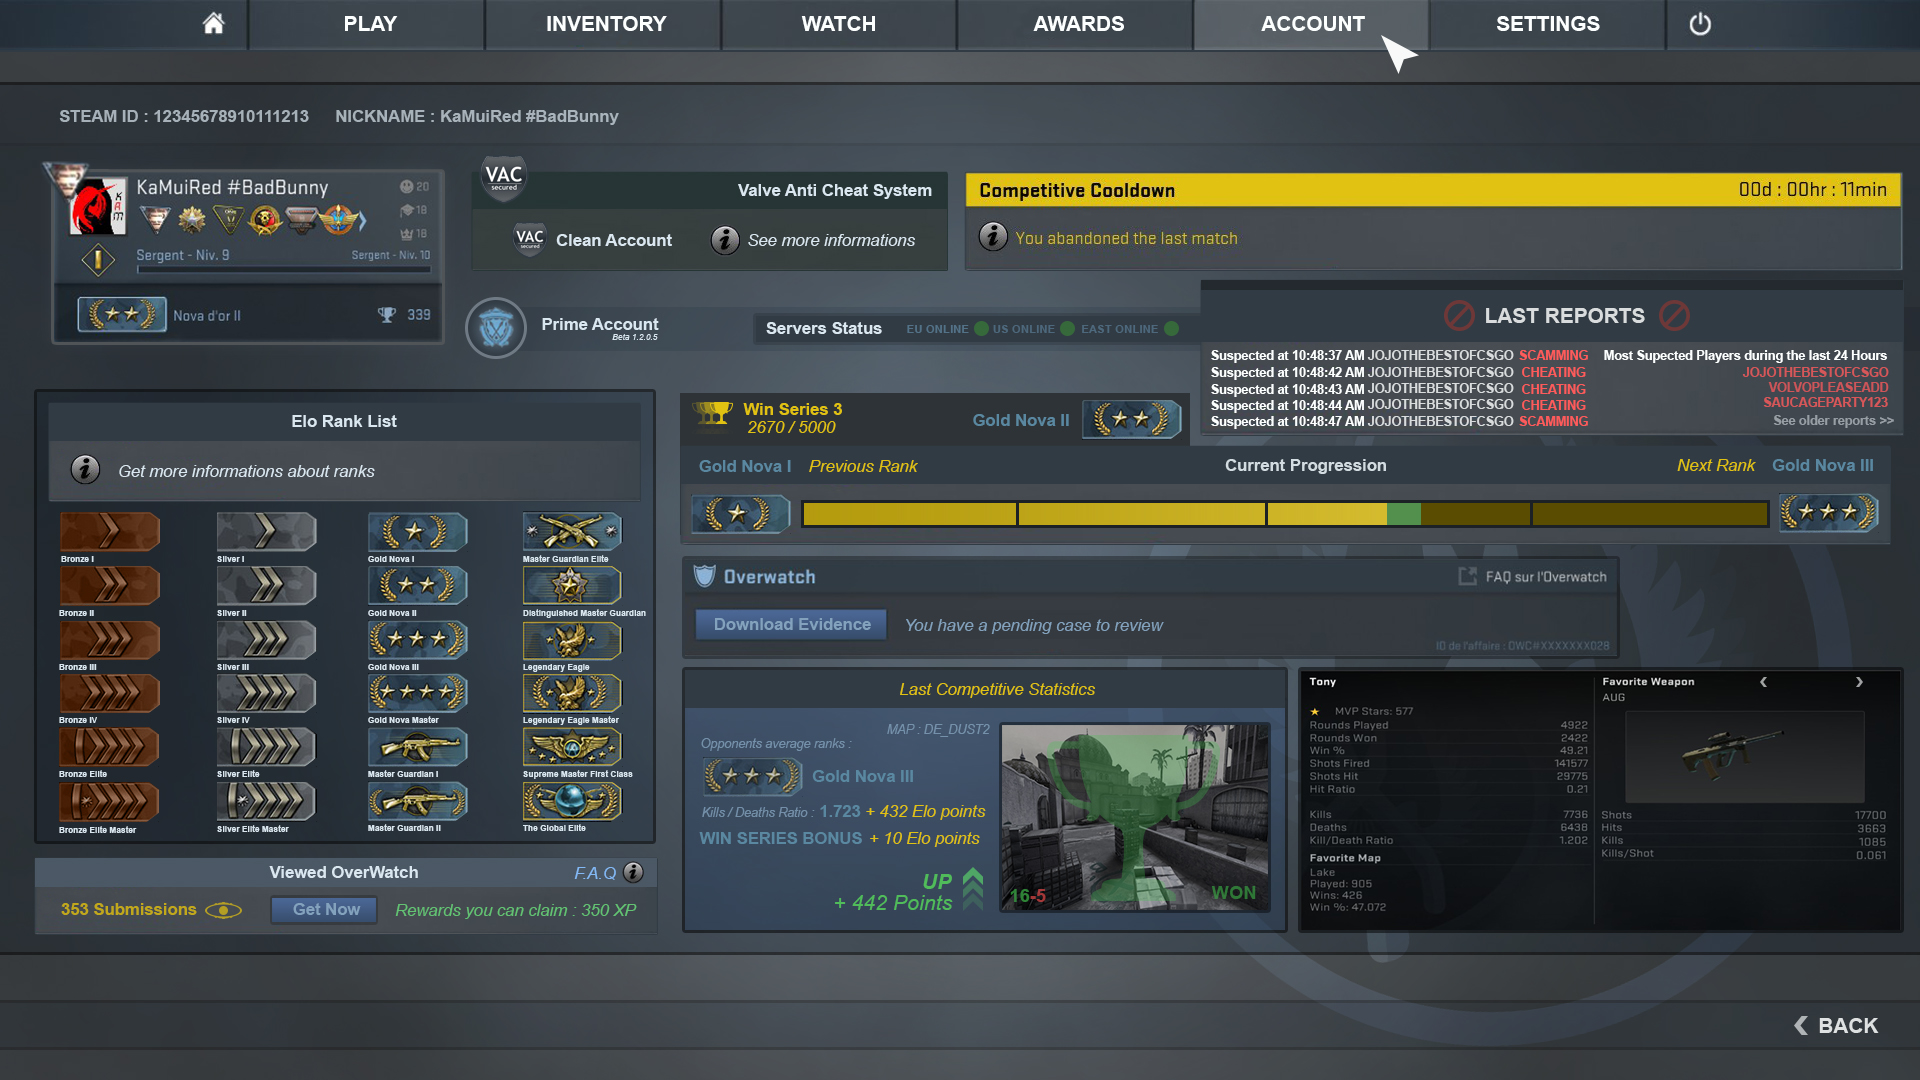
Task: Click the Nova d'or II rank badge
Action: (122, 314)
